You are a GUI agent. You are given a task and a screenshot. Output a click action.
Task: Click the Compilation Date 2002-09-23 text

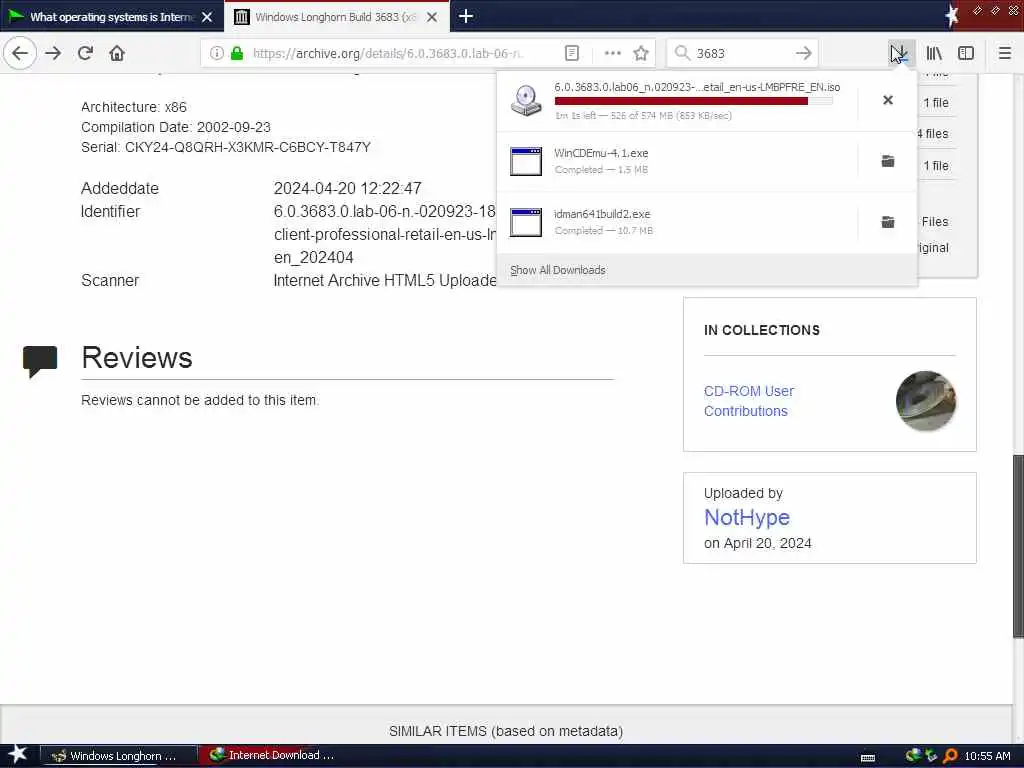176,127
